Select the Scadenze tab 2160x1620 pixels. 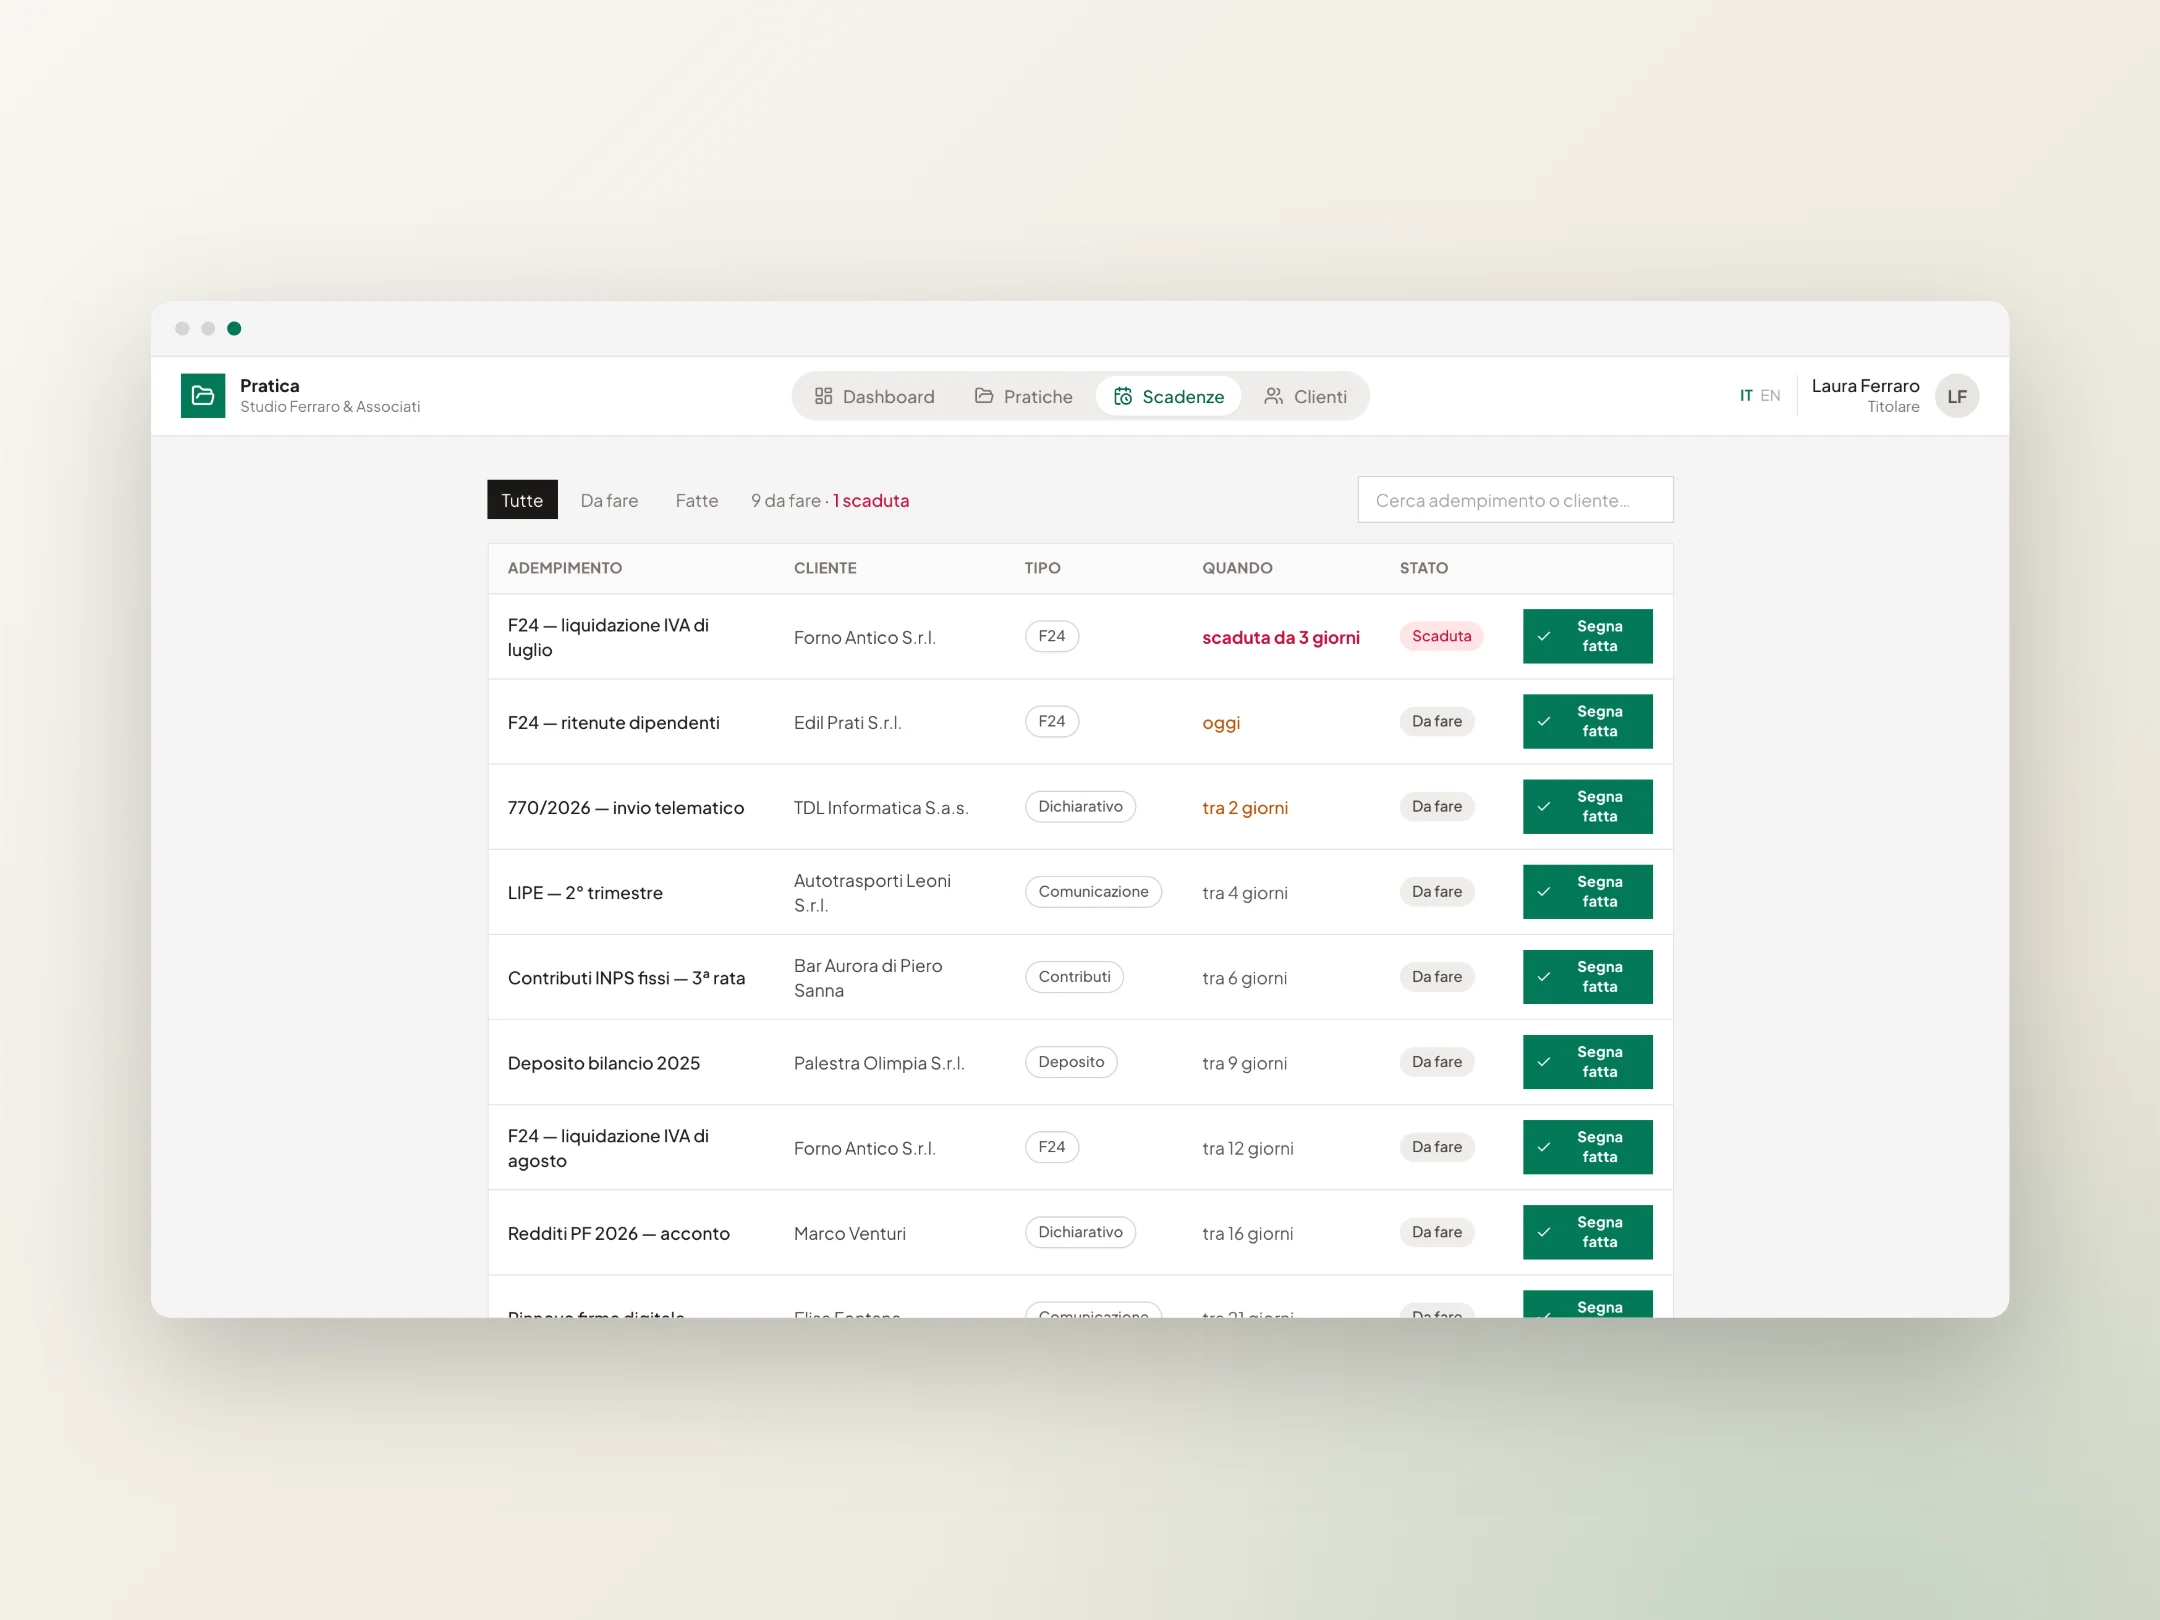[x=1168, y=397]
